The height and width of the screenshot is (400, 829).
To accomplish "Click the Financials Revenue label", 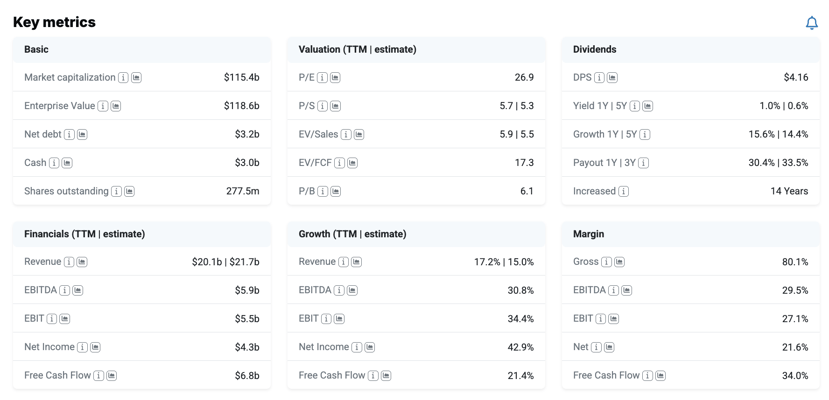I will tap(43, 262).
